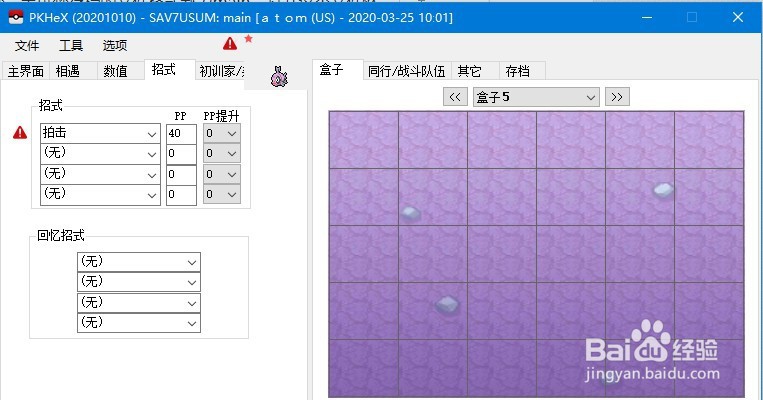
Task: Open PP提升 dropdown for third move
Action: tap(222, 174)
